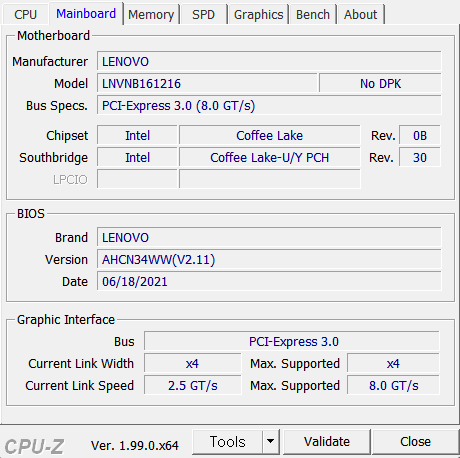
Task: Open the Bench tab
Action: (313, 14)
